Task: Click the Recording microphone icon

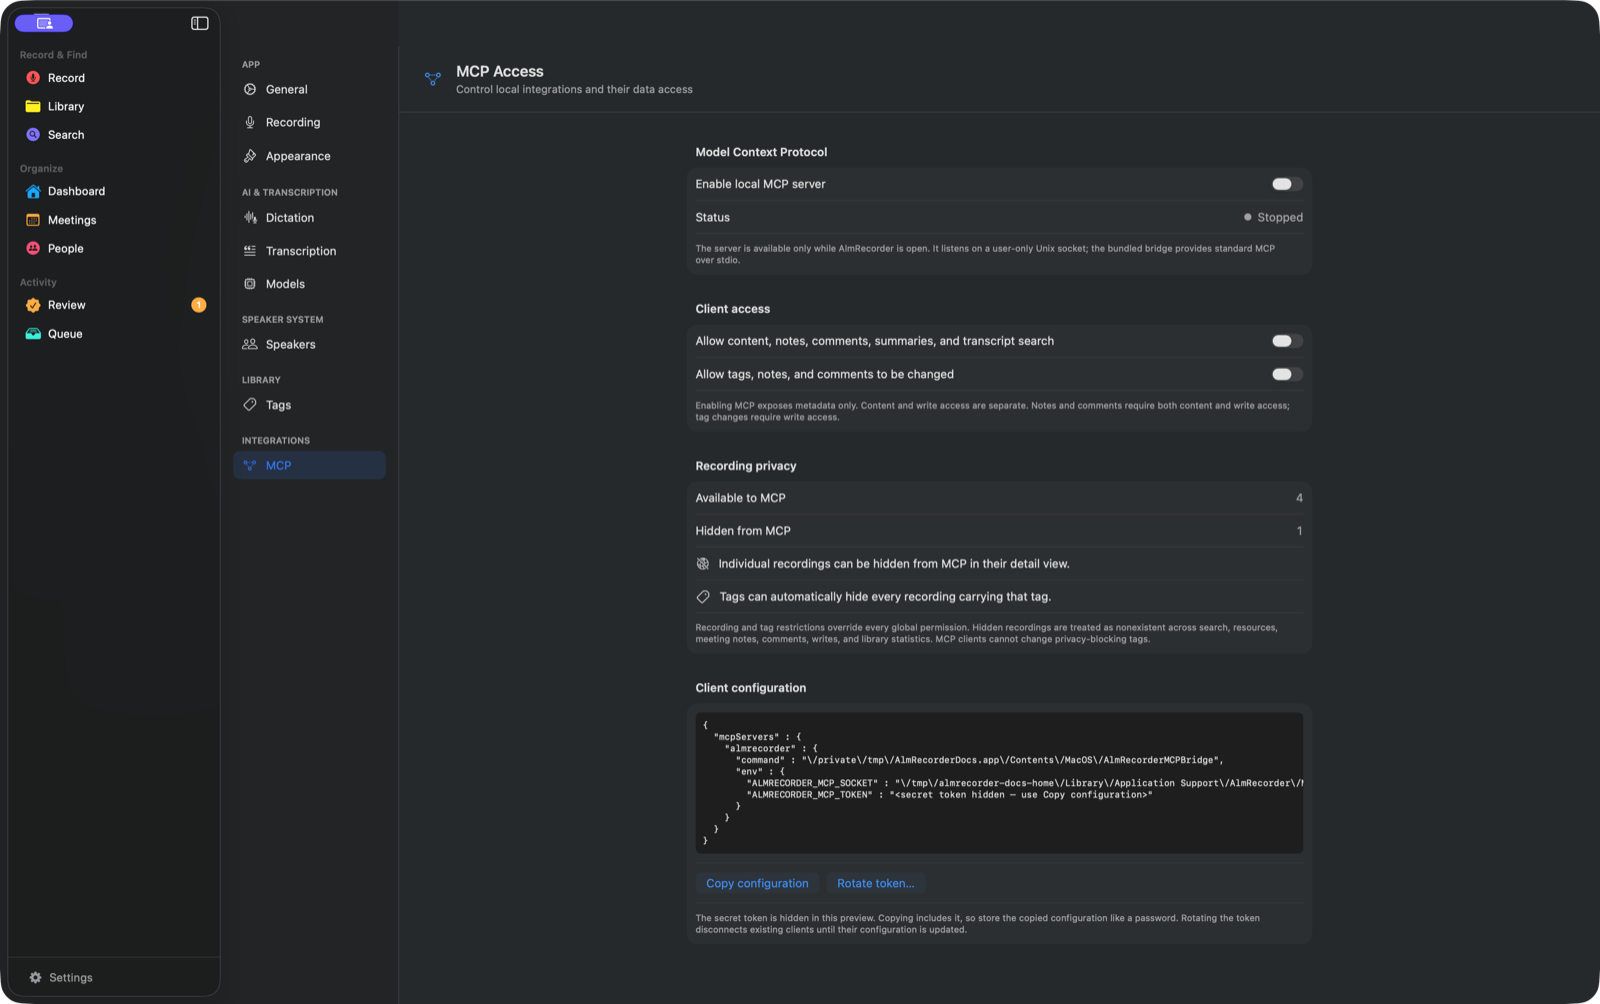Action: (250, 122)
